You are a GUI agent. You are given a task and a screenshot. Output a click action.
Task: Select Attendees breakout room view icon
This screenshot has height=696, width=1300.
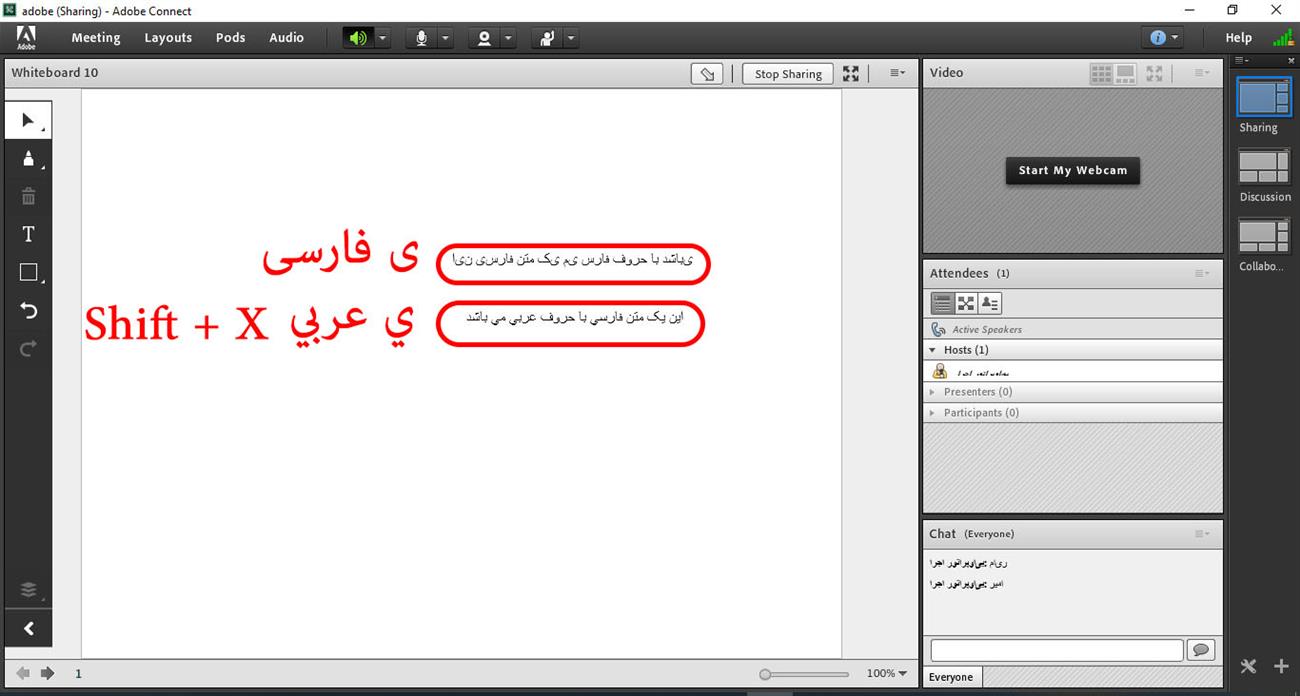pyautogui.click(x=966, y=303)
